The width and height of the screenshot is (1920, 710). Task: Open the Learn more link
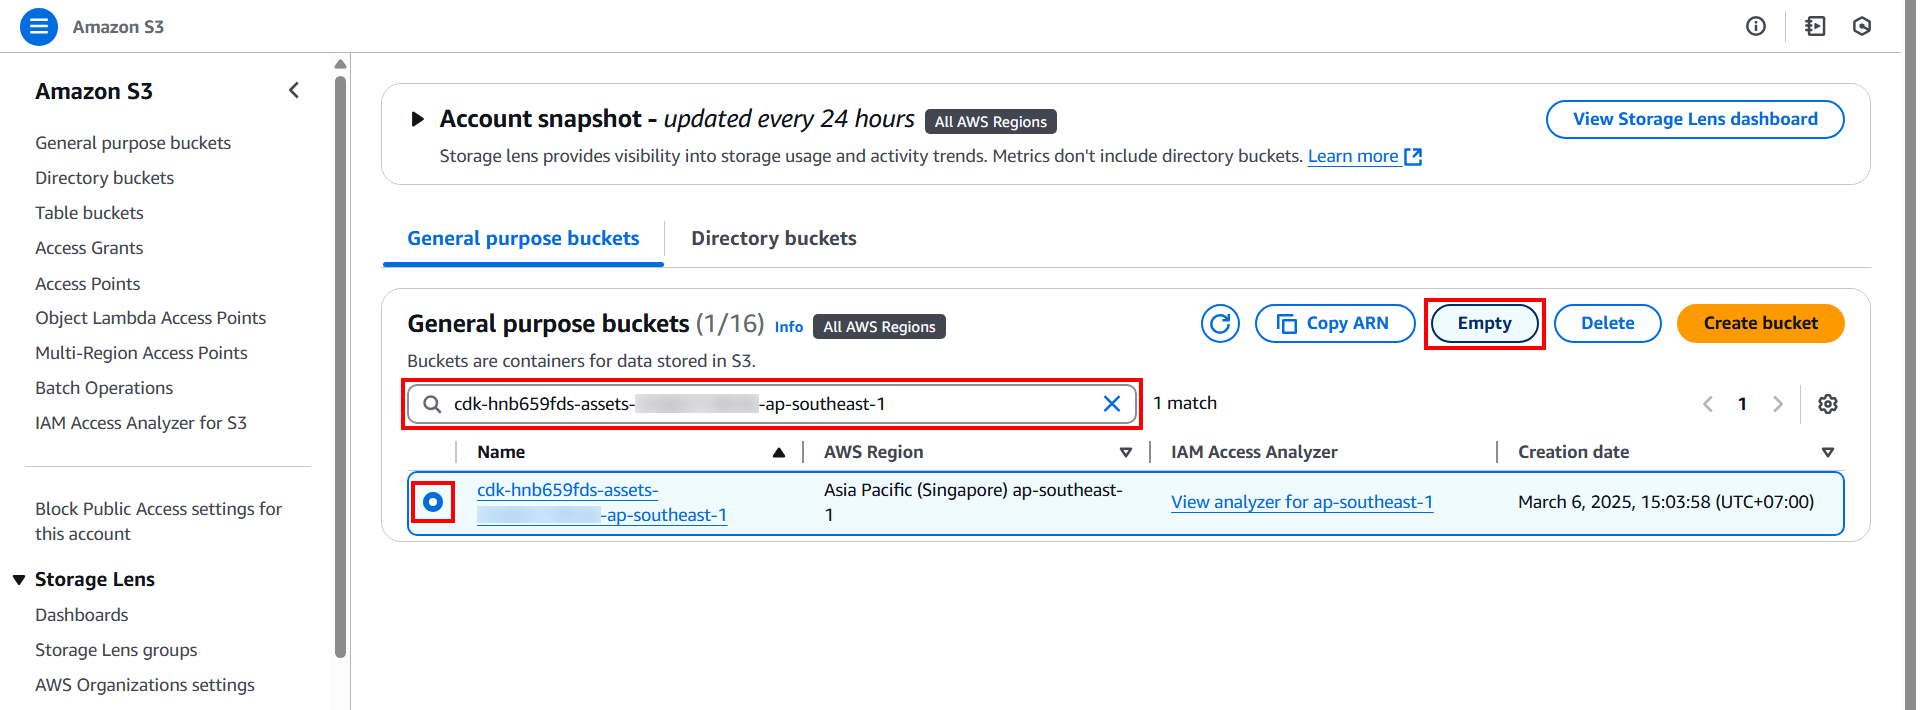click(1353, 156)
